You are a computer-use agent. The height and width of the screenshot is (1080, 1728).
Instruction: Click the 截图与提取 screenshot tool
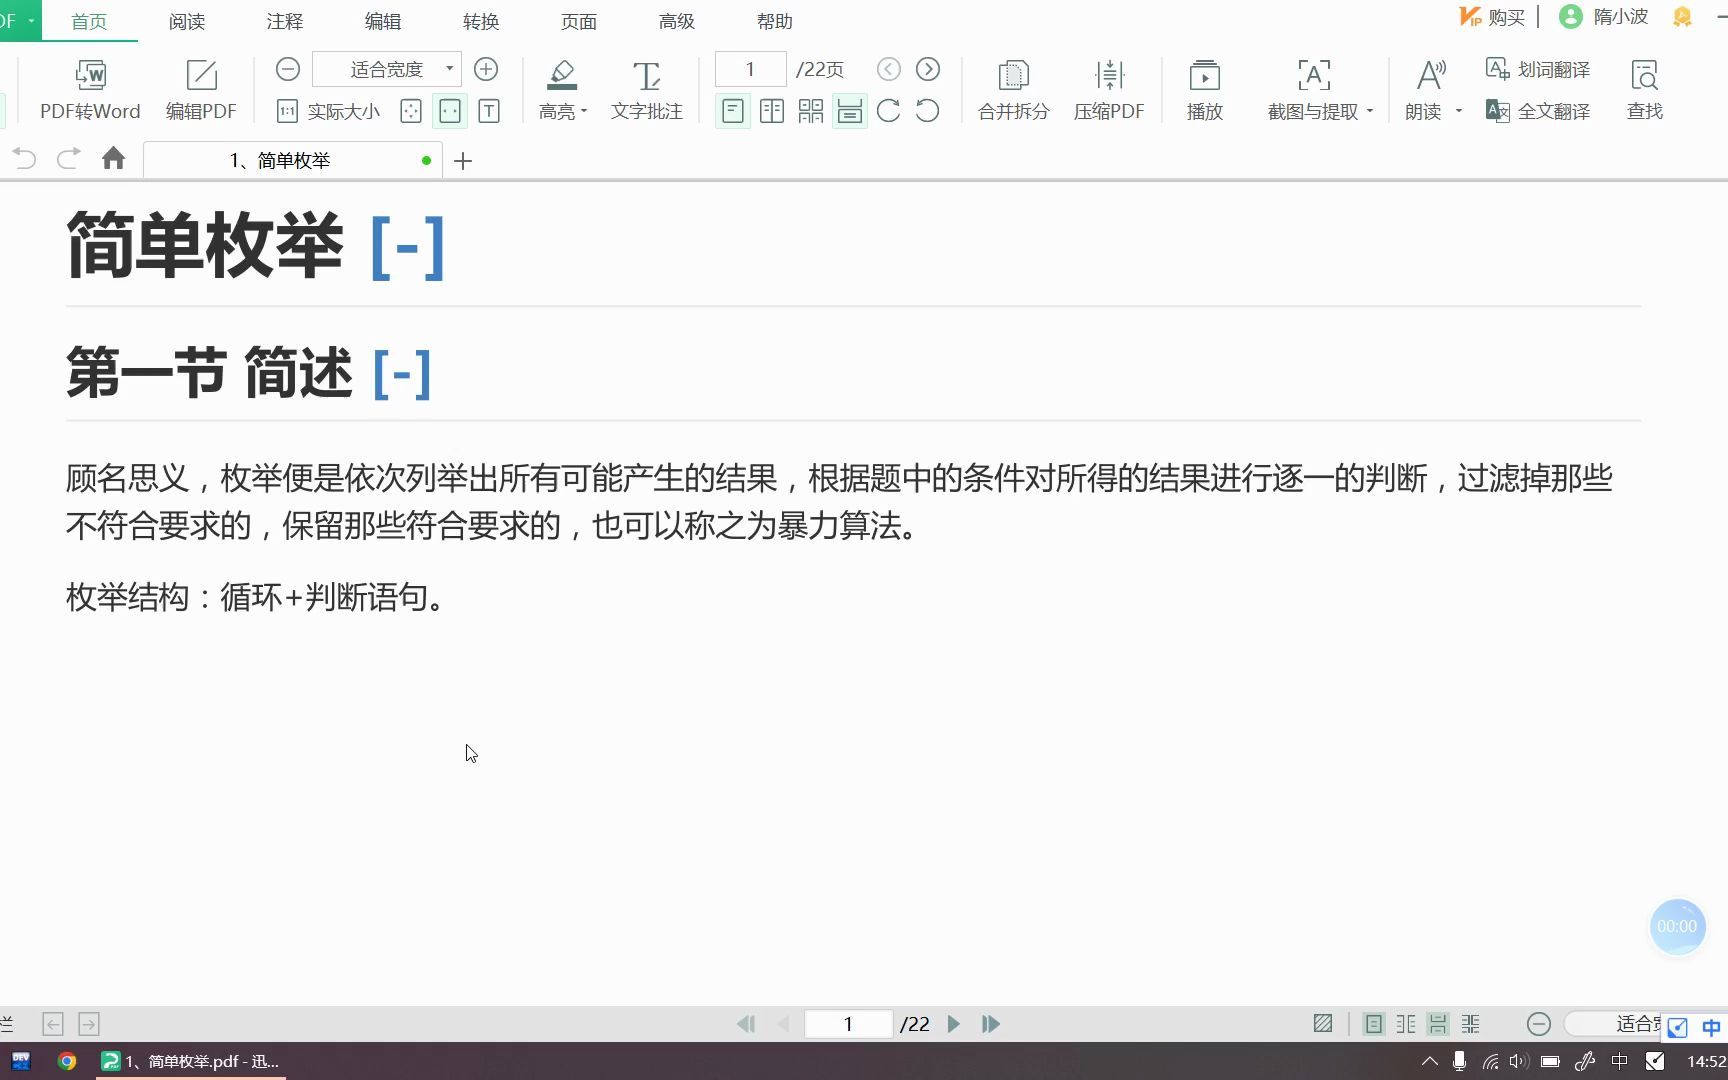[1313, 90]
